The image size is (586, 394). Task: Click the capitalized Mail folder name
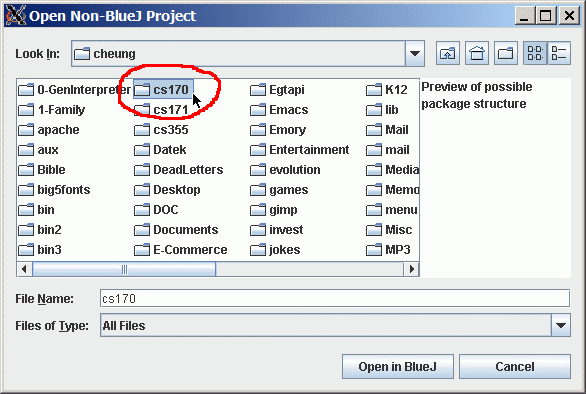[397, 130]
